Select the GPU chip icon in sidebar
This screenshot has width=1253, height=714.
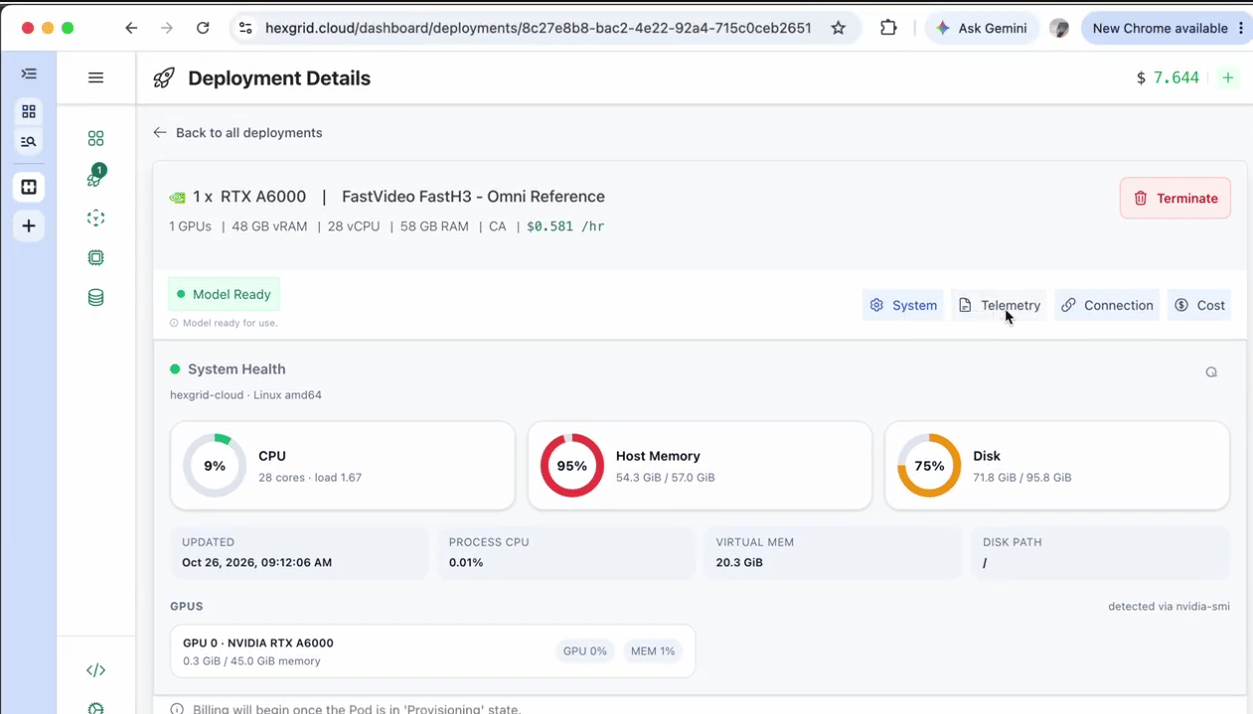click(x=96, y=257)
